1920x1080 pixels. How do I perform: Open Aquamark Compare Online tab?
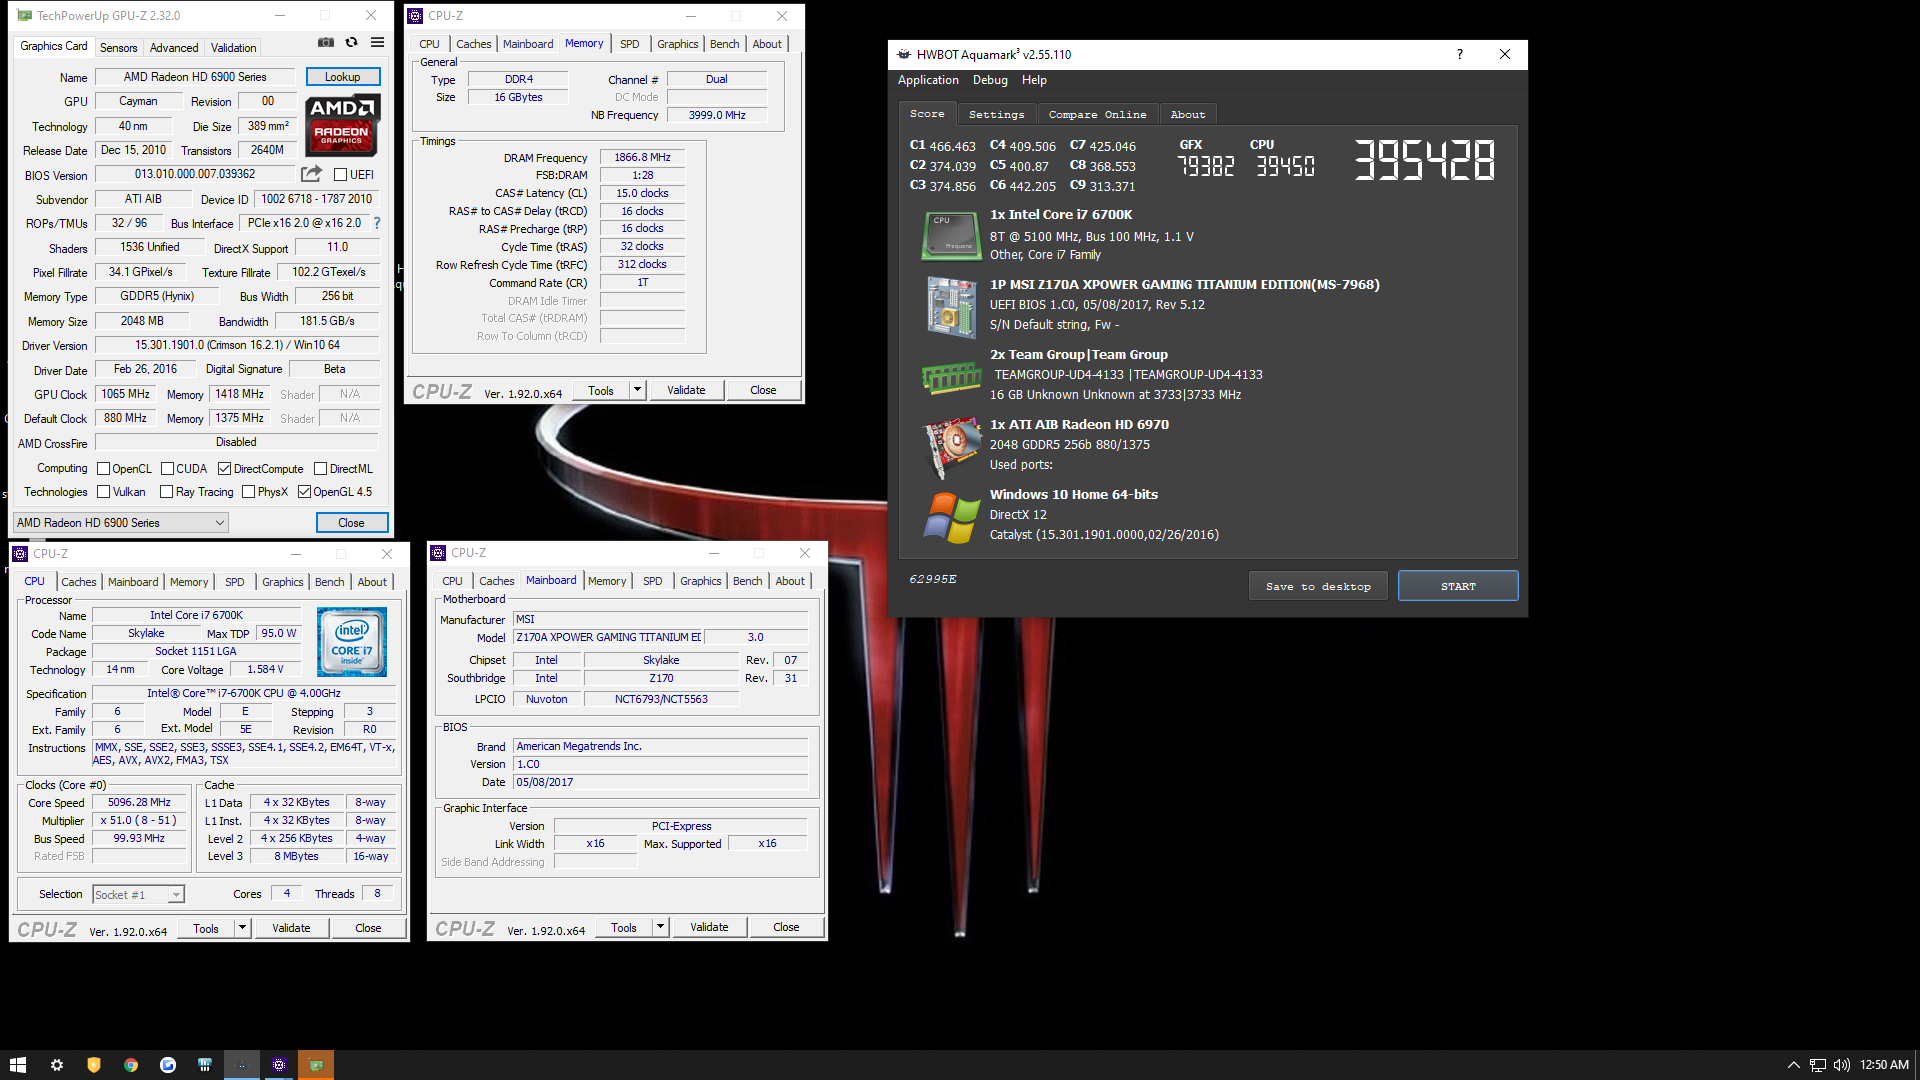tap(1097, 114)
